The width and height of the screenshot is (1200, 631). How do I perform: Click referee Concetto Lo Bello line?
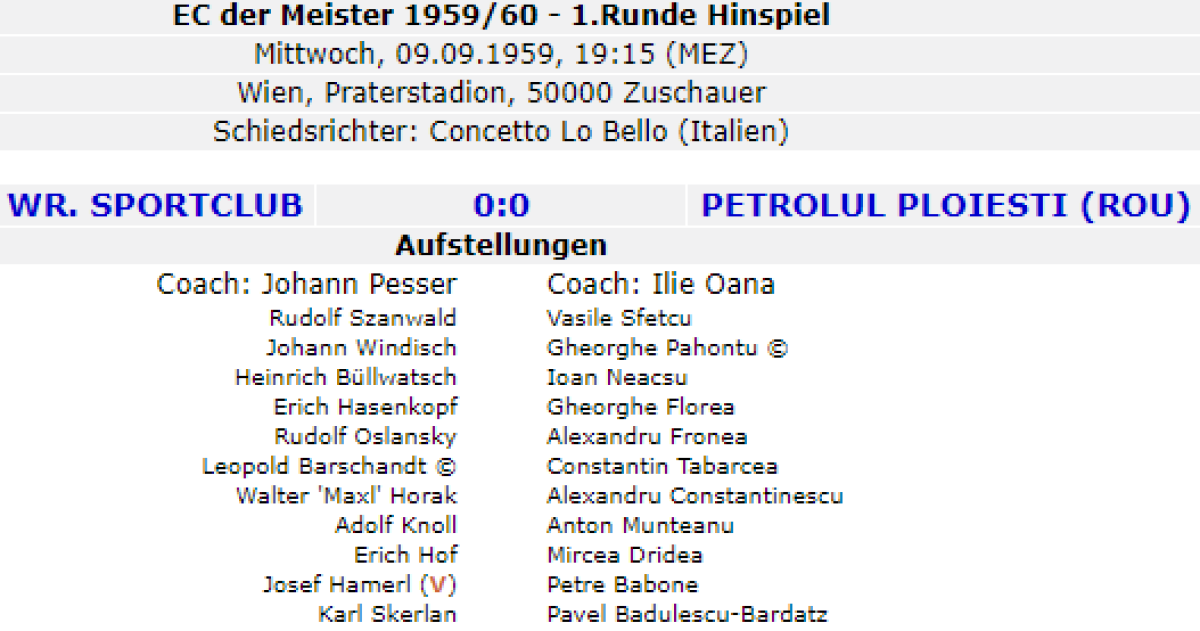500,131
